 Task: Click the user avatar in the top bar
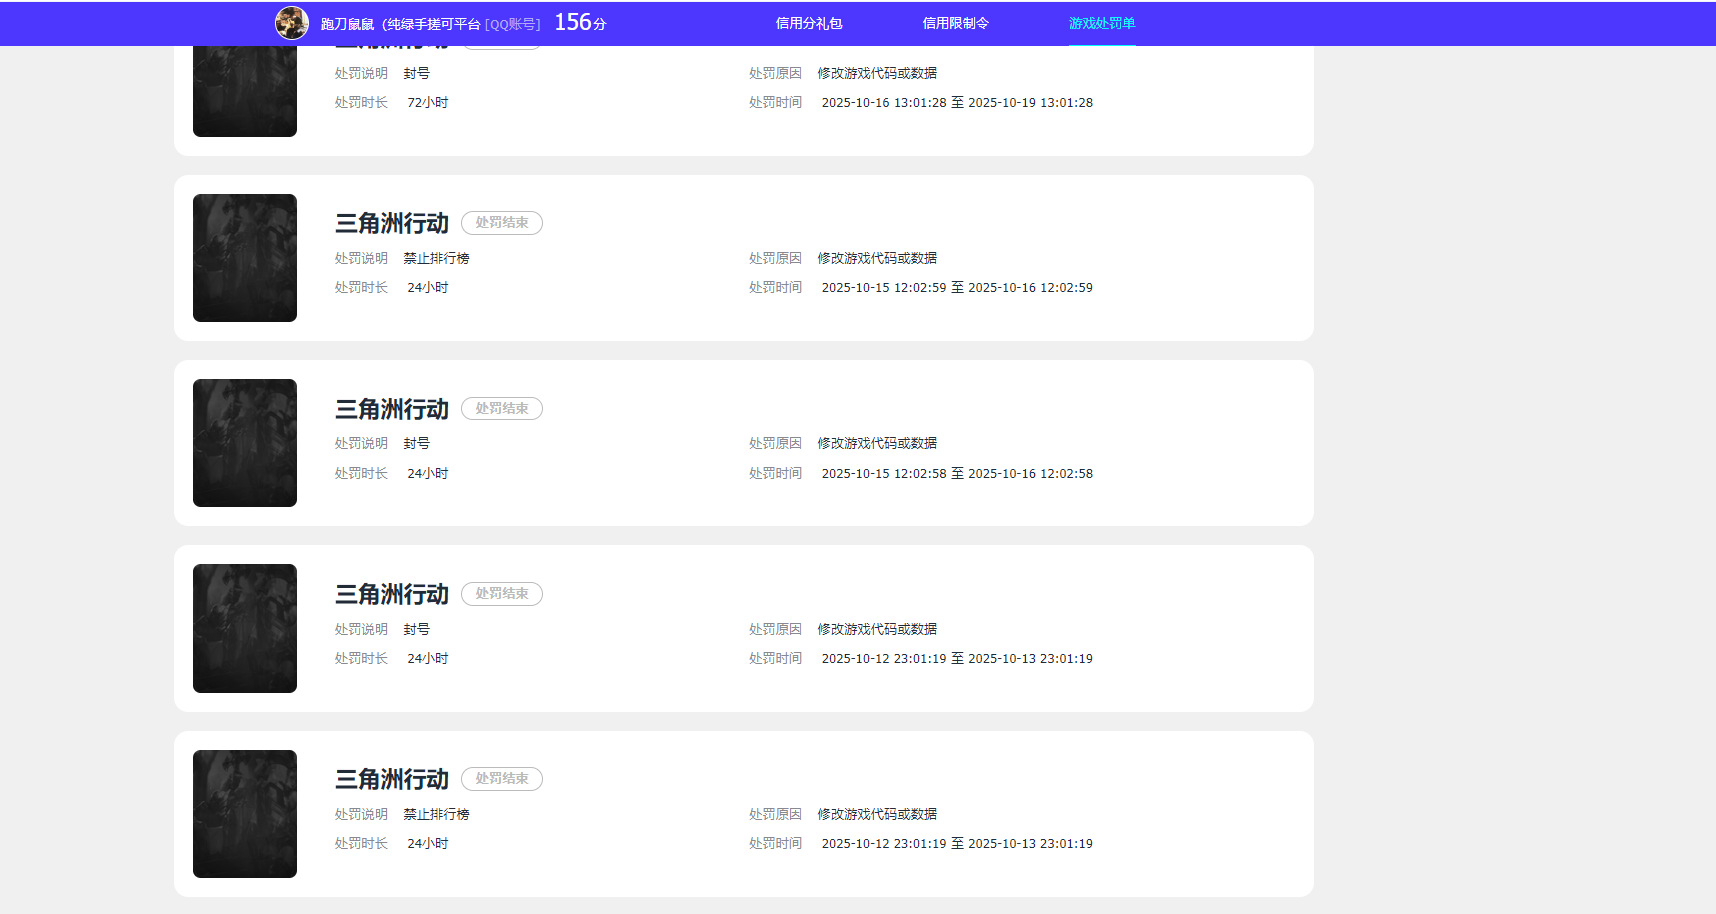[x=292, y=22]
